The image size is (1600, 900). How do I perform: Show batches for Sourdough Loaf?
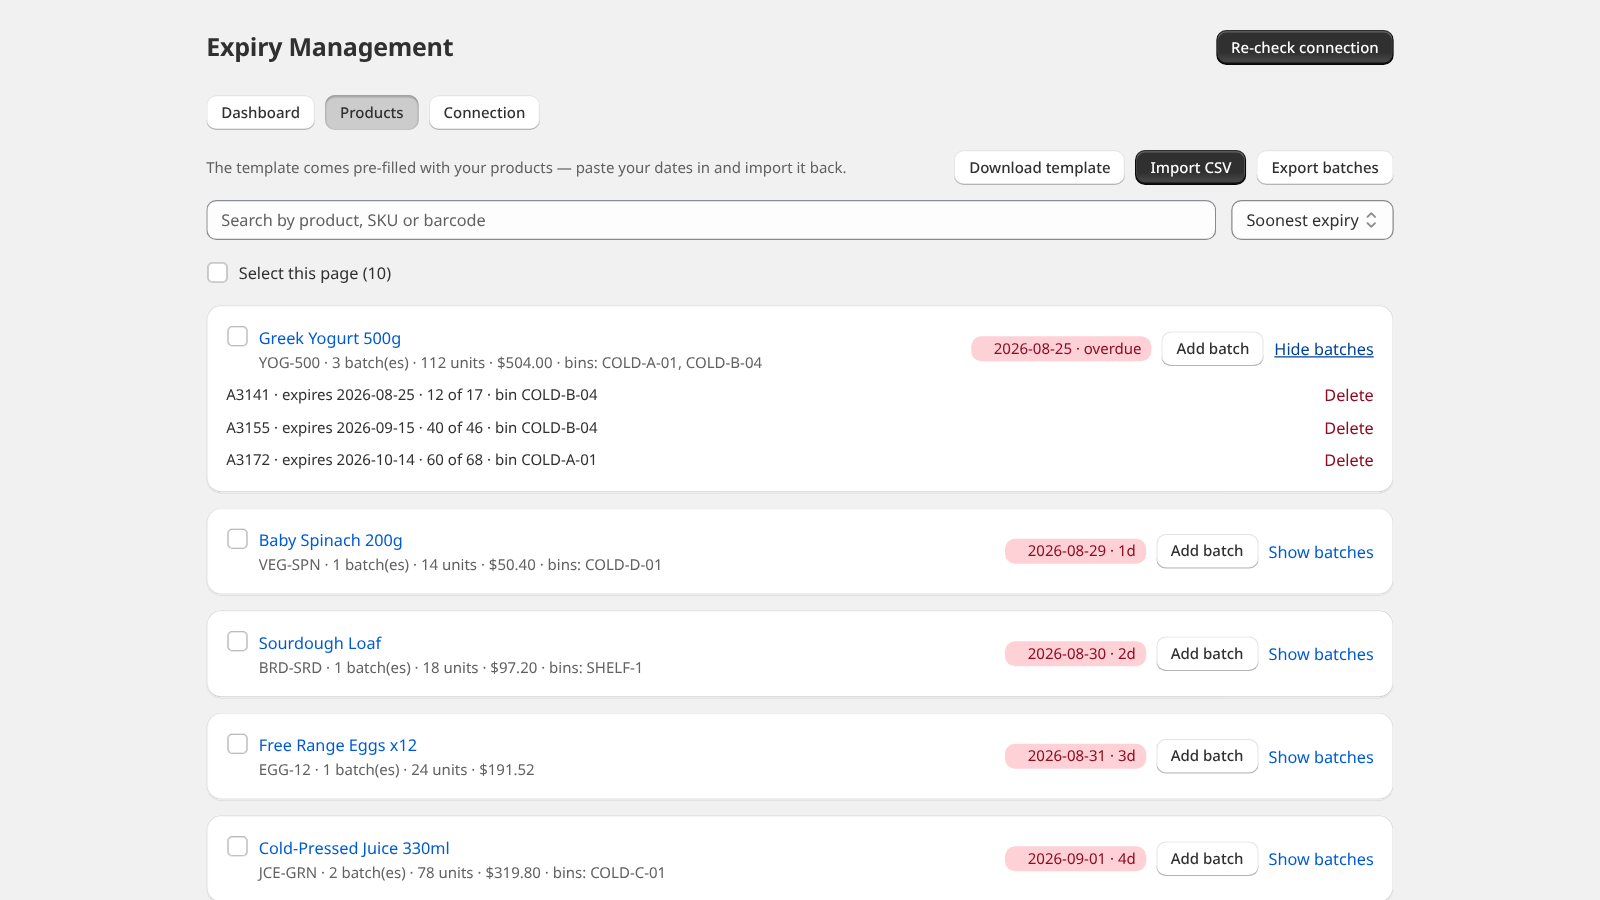pos(1320,654)
